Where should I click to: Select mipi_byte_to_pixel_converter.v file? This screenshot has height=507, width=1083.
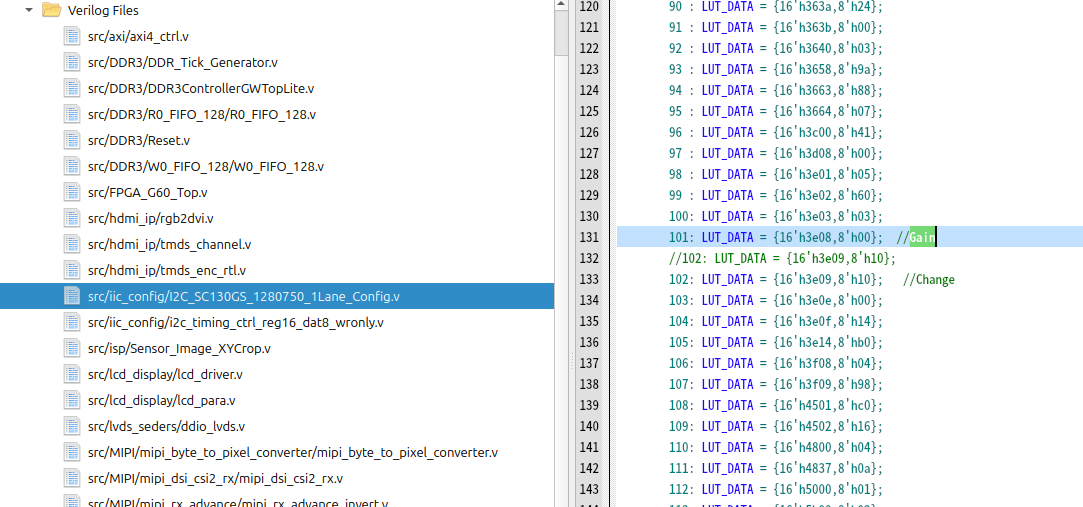[x=293, y=452]
